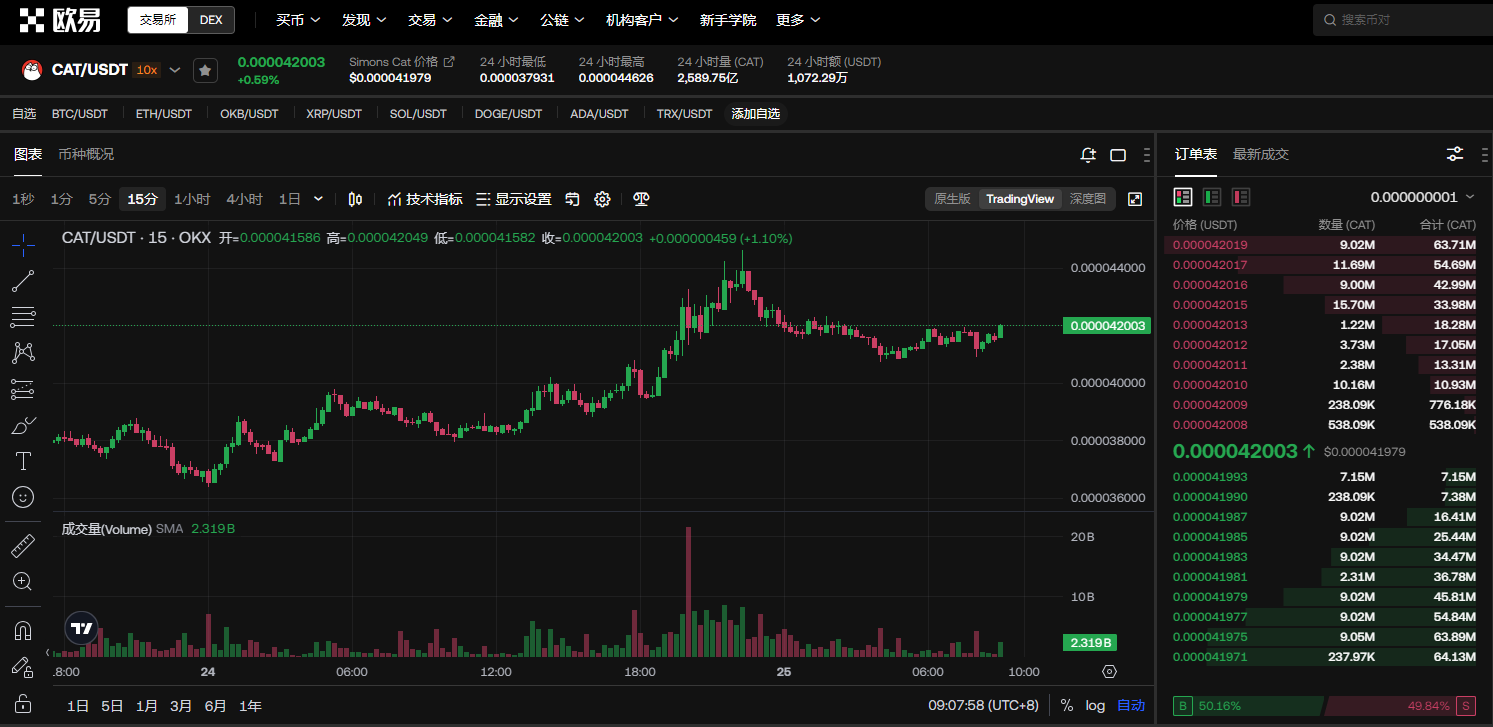Switch chart to depth map view
The image size is (1493, 727).
tap(1087, 199)
